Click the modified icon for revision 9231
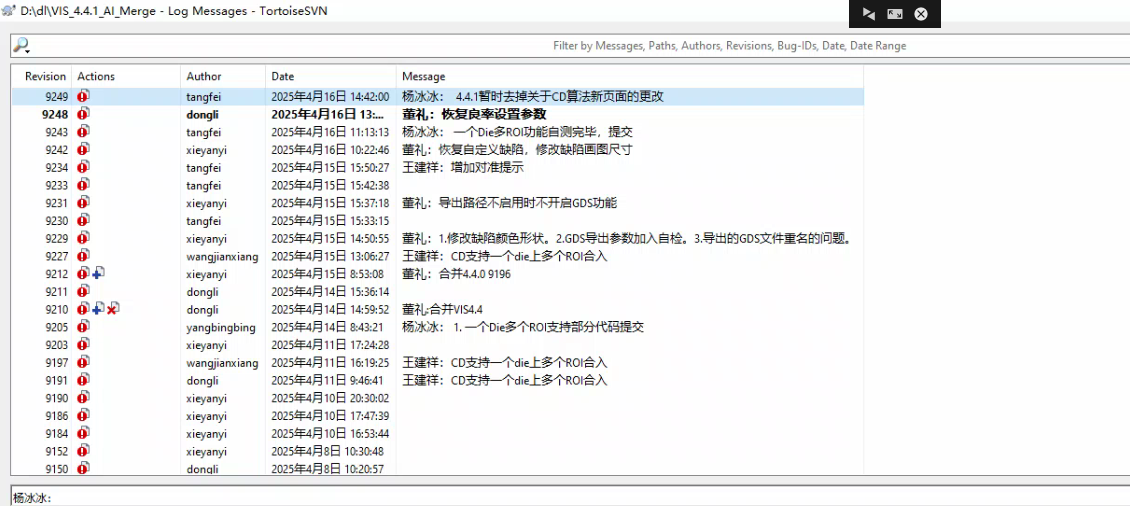This screenshot has height=506, width=1130. (83, 203)
